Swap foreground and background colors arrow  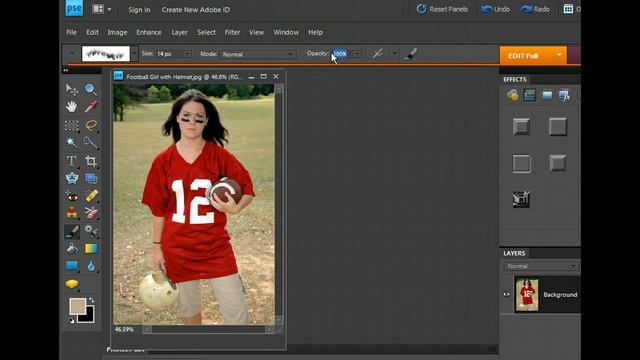[x=92, y=300]
